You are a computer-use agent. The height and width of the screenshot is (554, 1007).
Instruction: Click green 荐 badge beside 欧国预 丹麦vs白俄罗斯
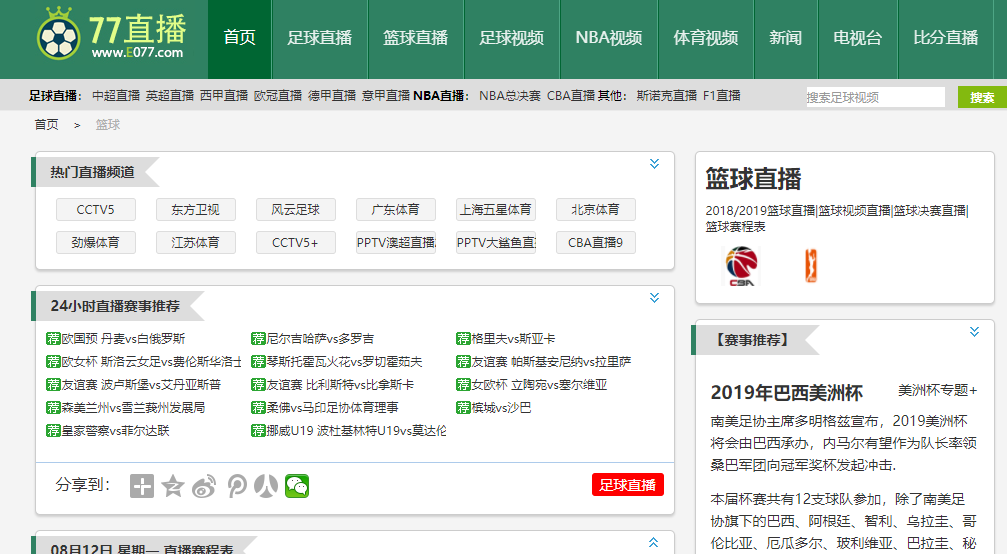click(53, 339)
